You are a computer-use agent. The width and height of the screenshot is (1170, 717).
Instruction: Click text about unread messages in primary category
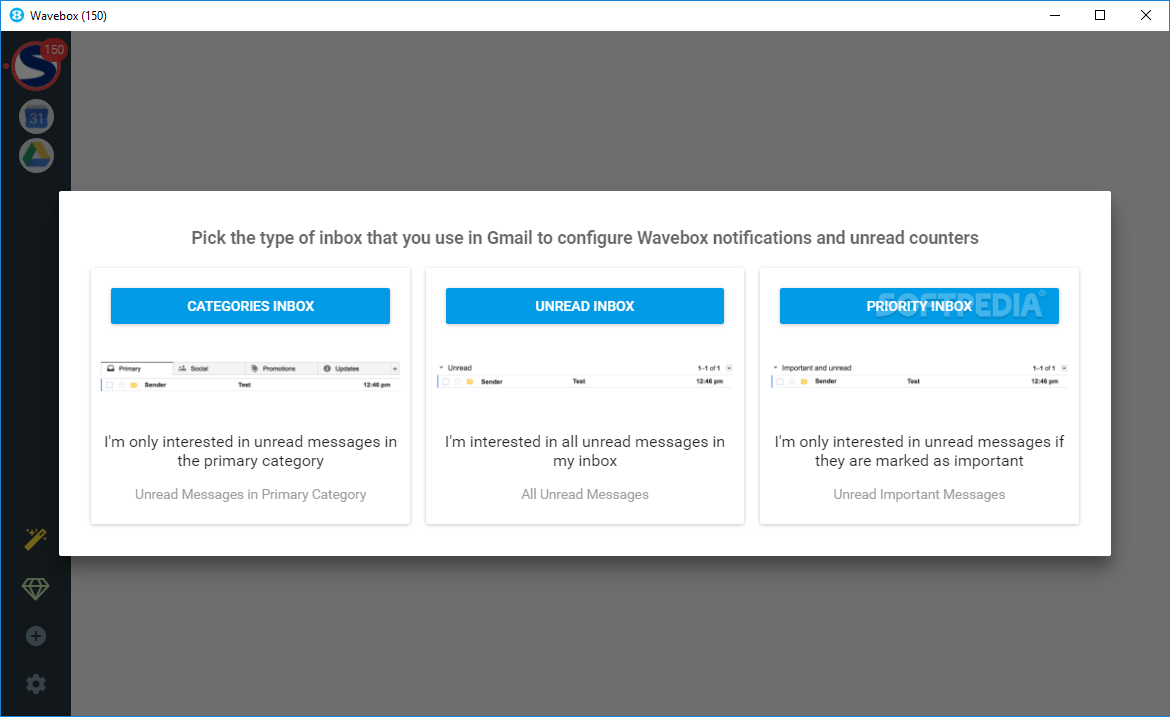pos(251,451)
